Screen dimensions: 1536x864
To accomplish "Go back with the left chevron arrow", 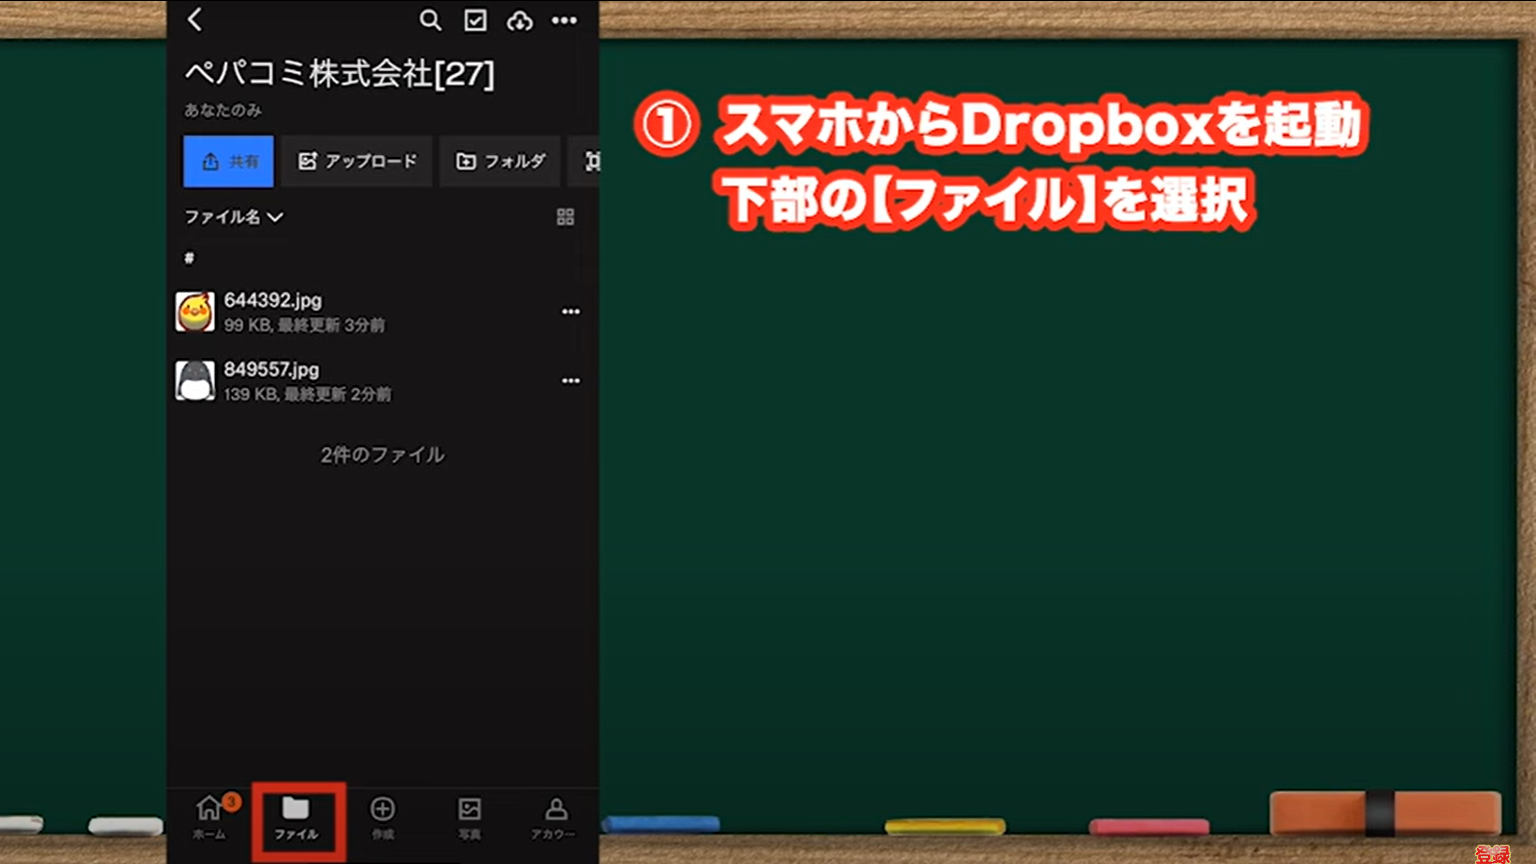I will (195, 19).
